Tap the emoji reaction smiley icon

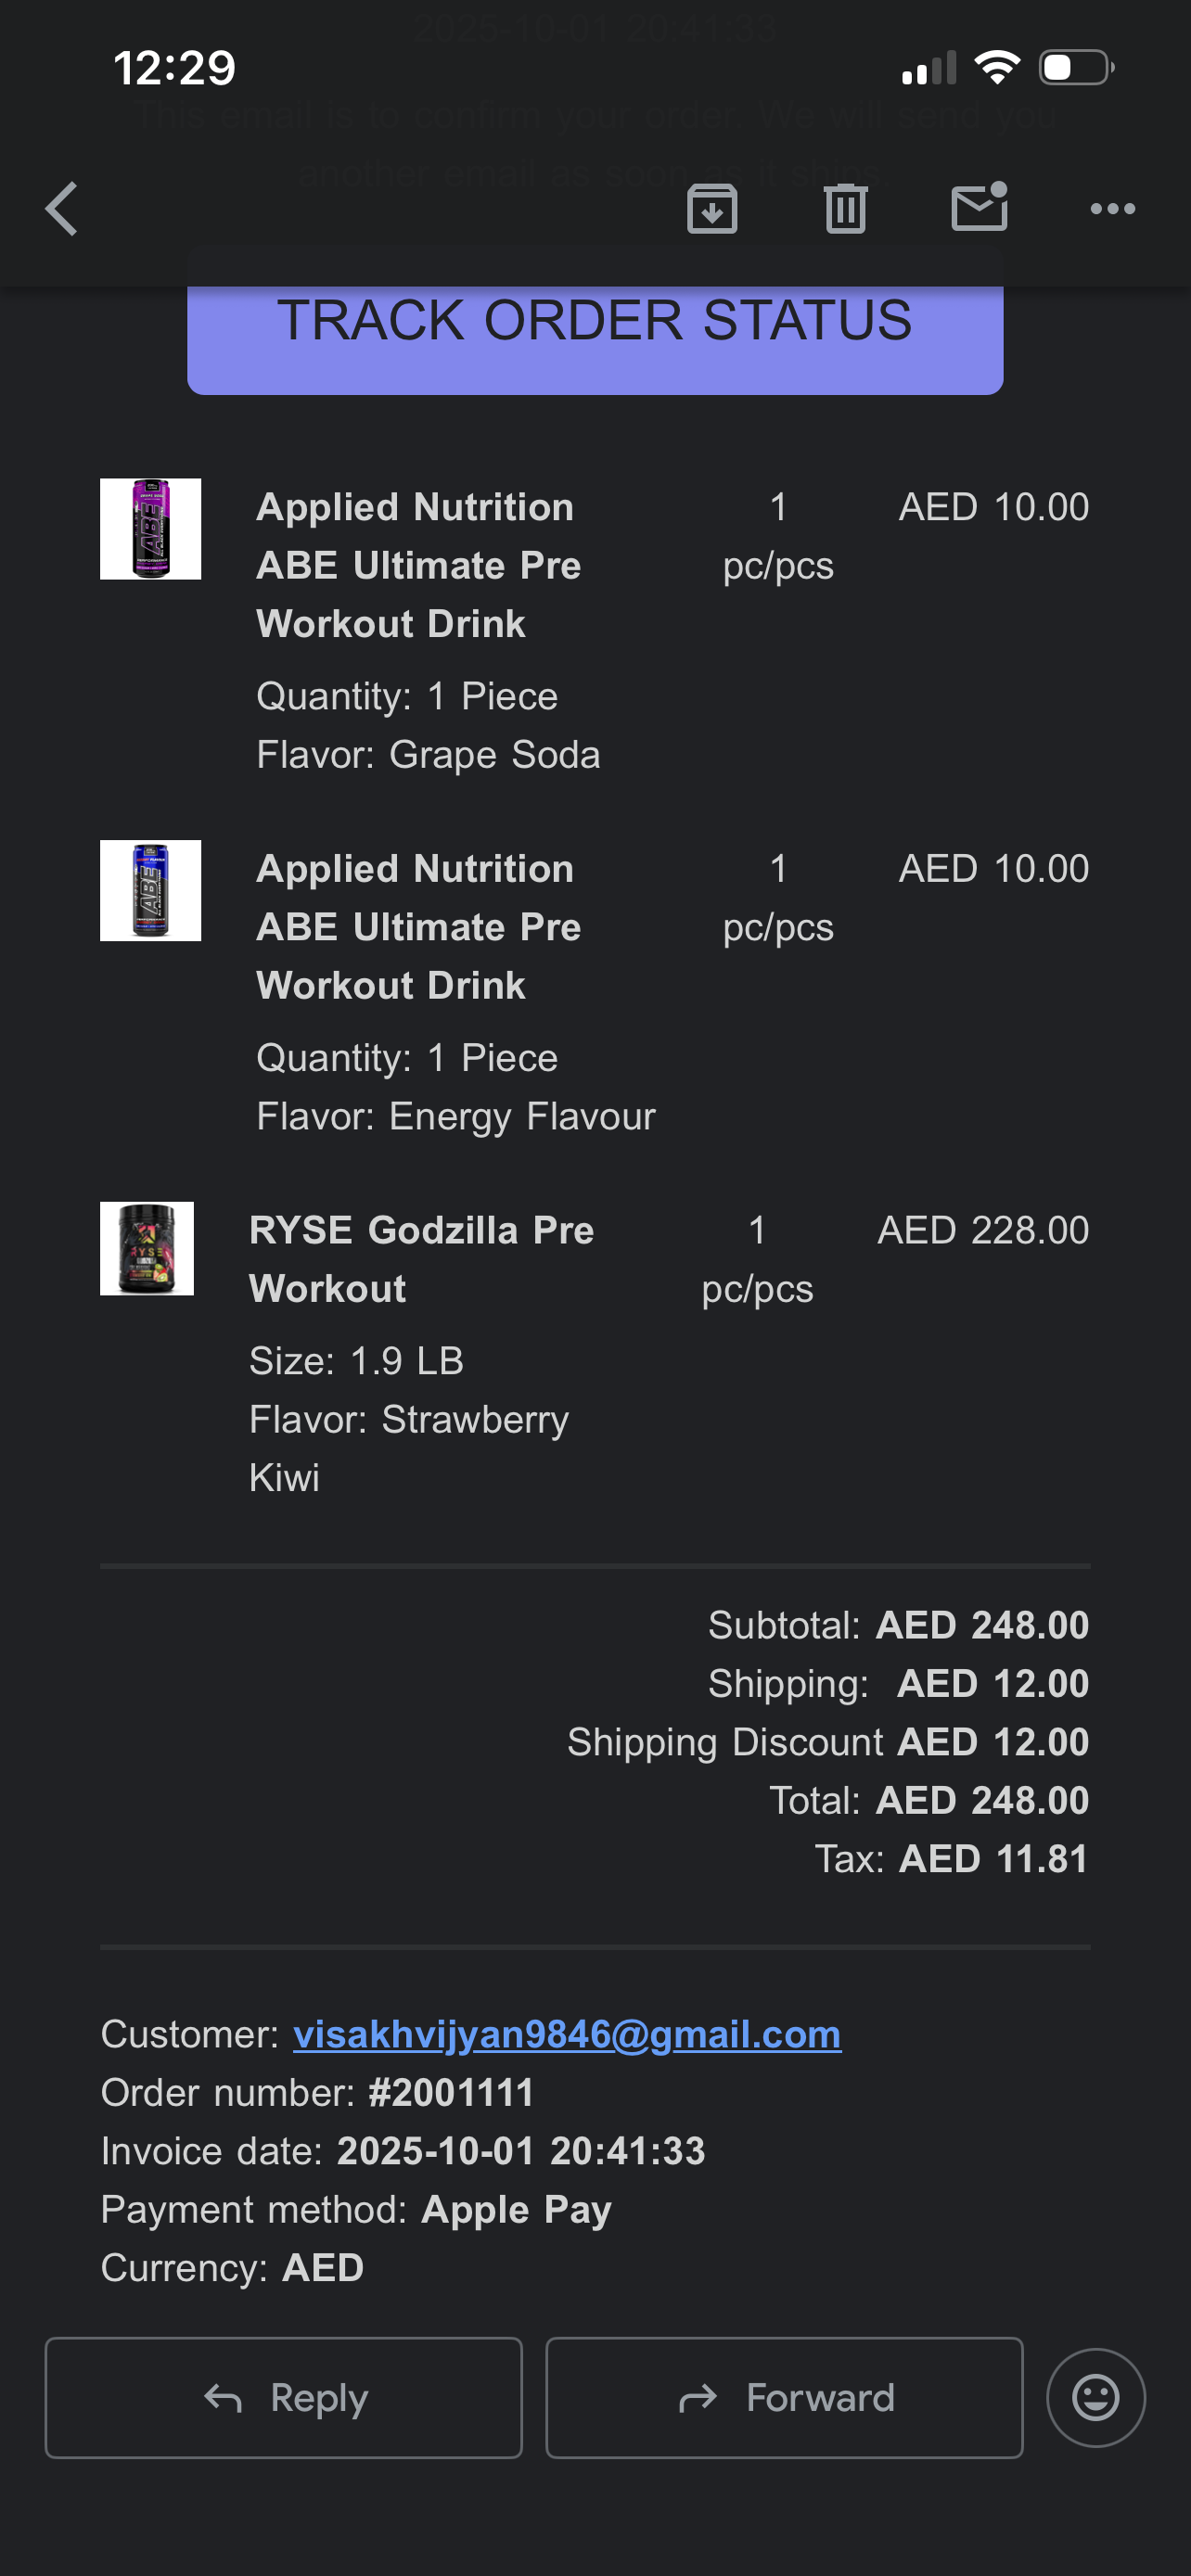pos(1095,2397)
